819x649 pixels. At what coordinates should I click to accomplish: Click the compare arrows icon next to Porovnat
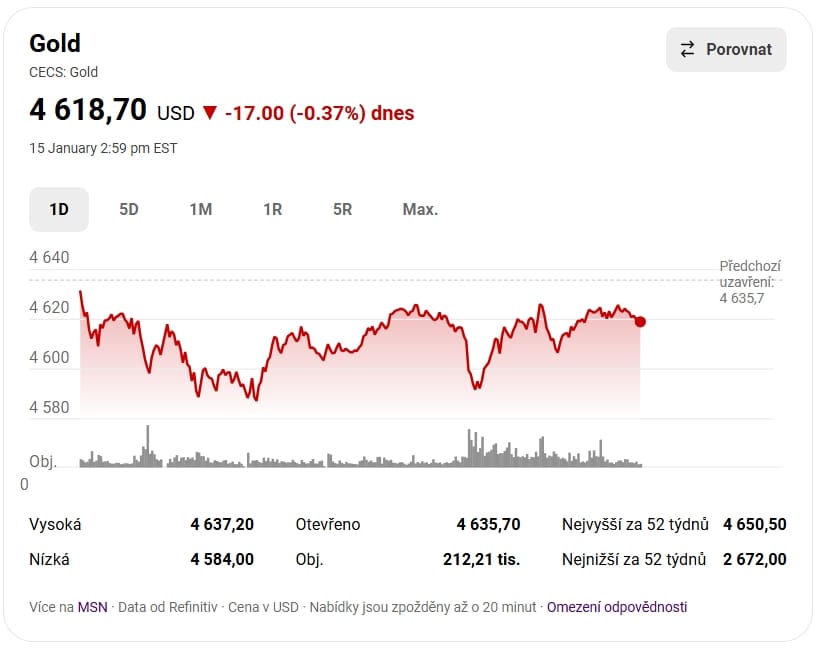tap(688, 49)
